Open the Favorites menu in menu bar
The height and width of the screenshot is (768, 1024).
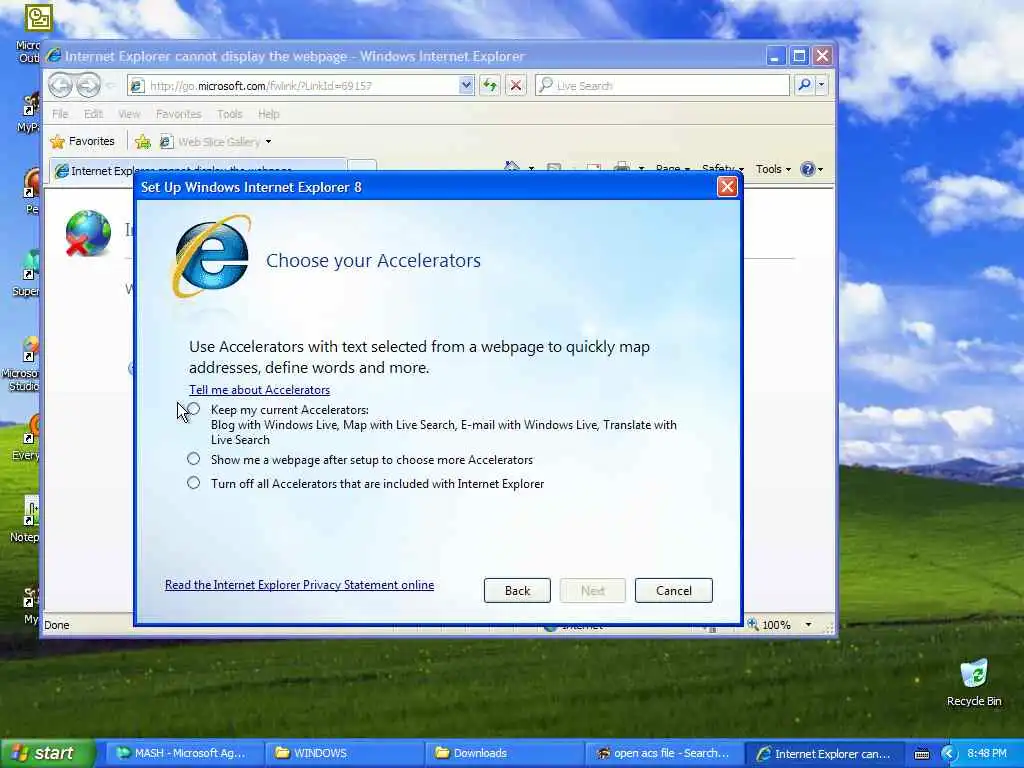(178, 114)
